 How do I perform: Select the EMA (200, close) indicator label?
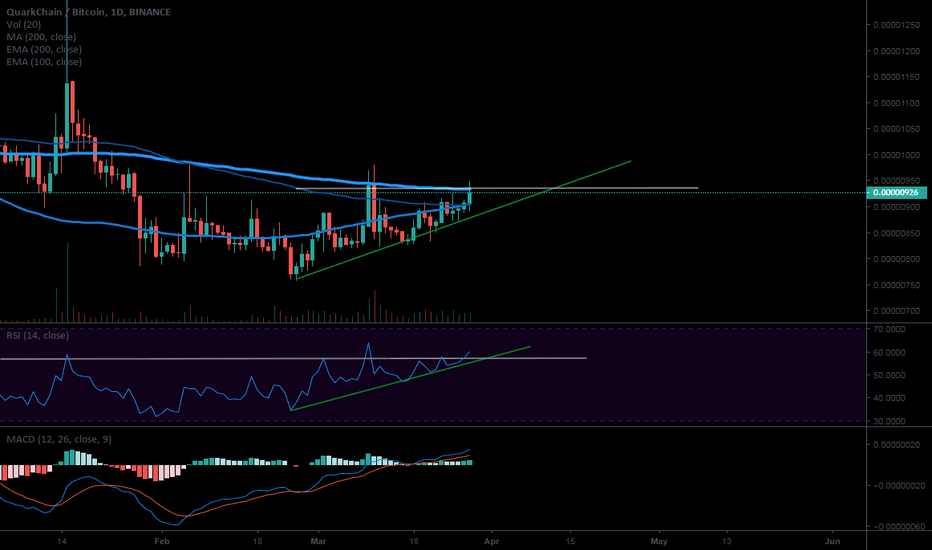coord(44,49)
